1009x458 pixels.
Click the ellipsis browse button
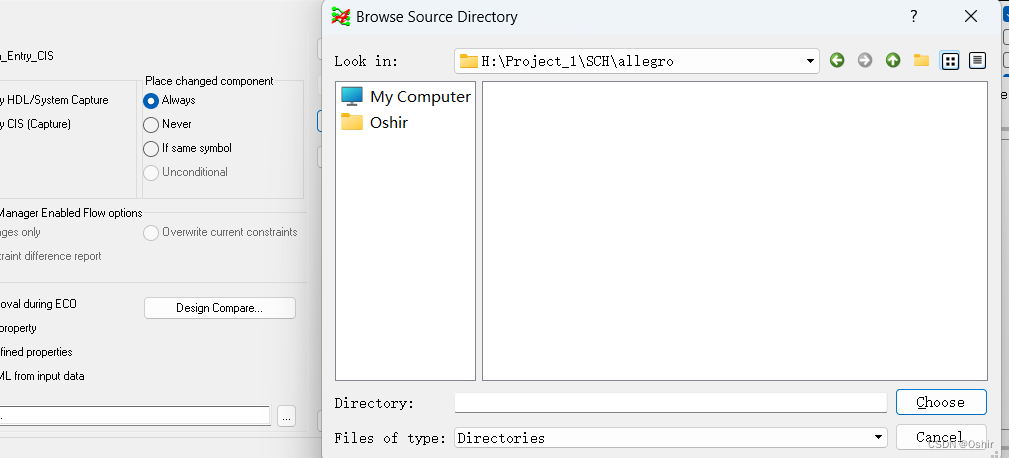(x=286, y=416)
